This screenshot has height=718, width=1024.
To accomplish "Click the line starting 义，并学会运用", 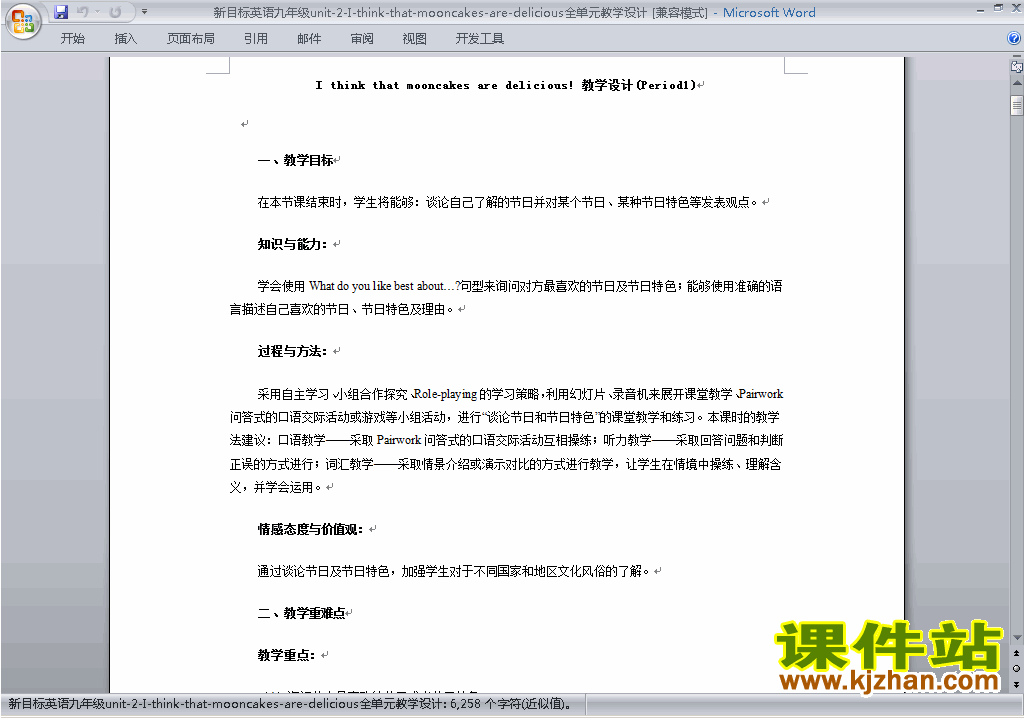I will tap(276, 487).
